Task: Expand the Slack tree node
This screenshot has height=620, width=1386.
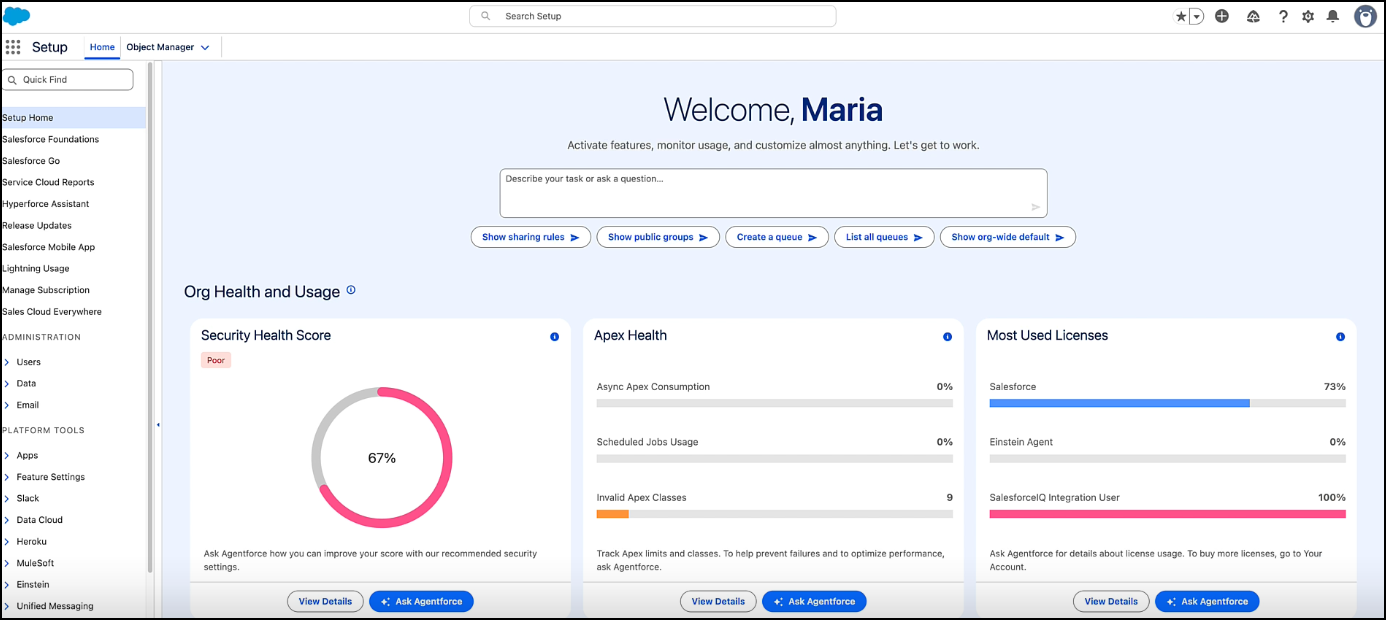Action: (x=7, y=498)
